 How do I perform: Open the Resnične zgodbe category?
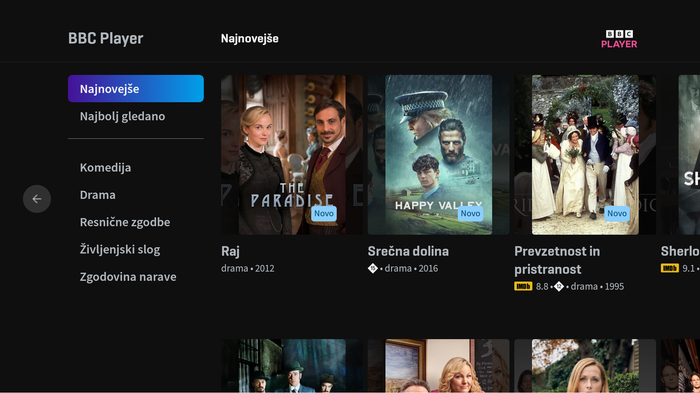[x=125, y=222]
